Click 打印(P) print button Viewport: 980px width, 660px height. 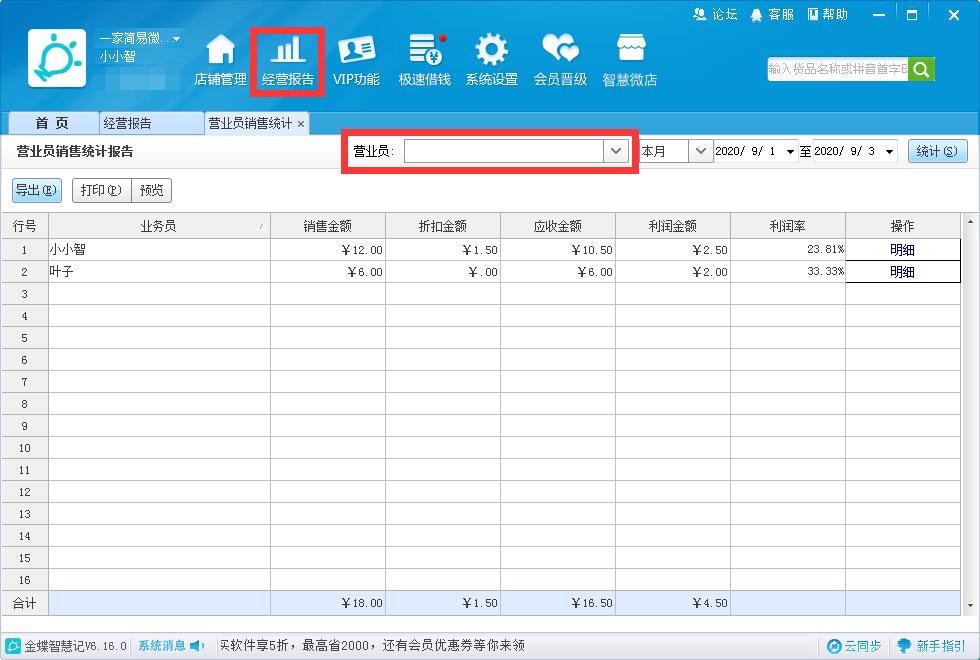[101, 190]
